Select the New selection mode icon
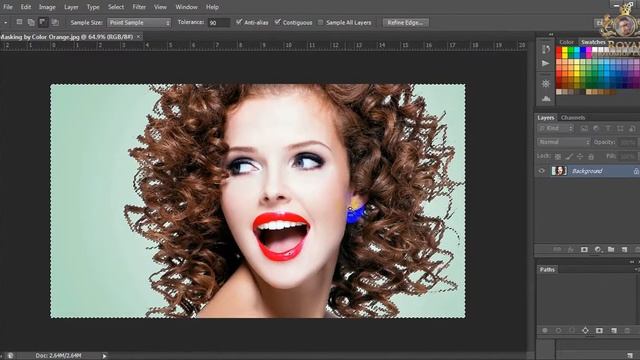The height and width of the screenshot is (360, 640). (x=19, y=22)
